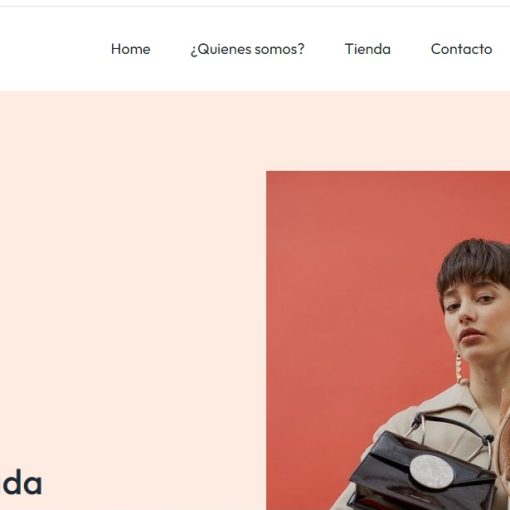
Task: Click white gap between Tienda and Contacto
Action: click(x=411, y=49)
